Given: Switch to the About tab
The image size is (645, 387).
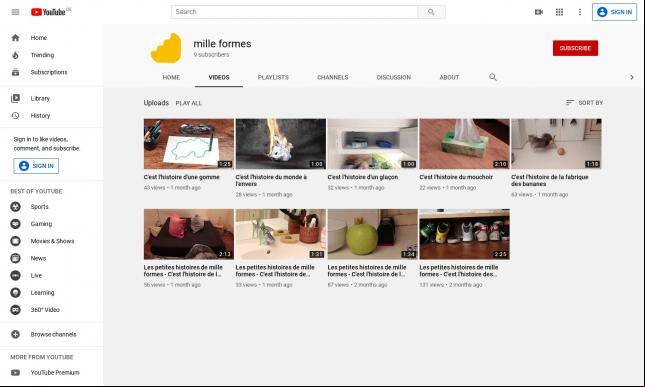Looking at the screenshot, I should (449, 77).
